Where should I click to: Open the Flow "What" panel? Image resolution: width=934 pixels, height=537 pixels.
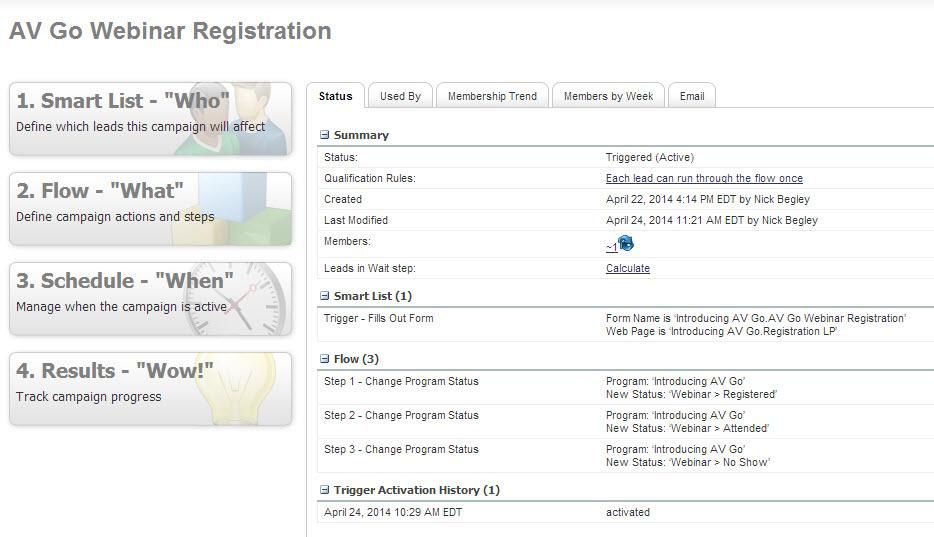point(151,209)
